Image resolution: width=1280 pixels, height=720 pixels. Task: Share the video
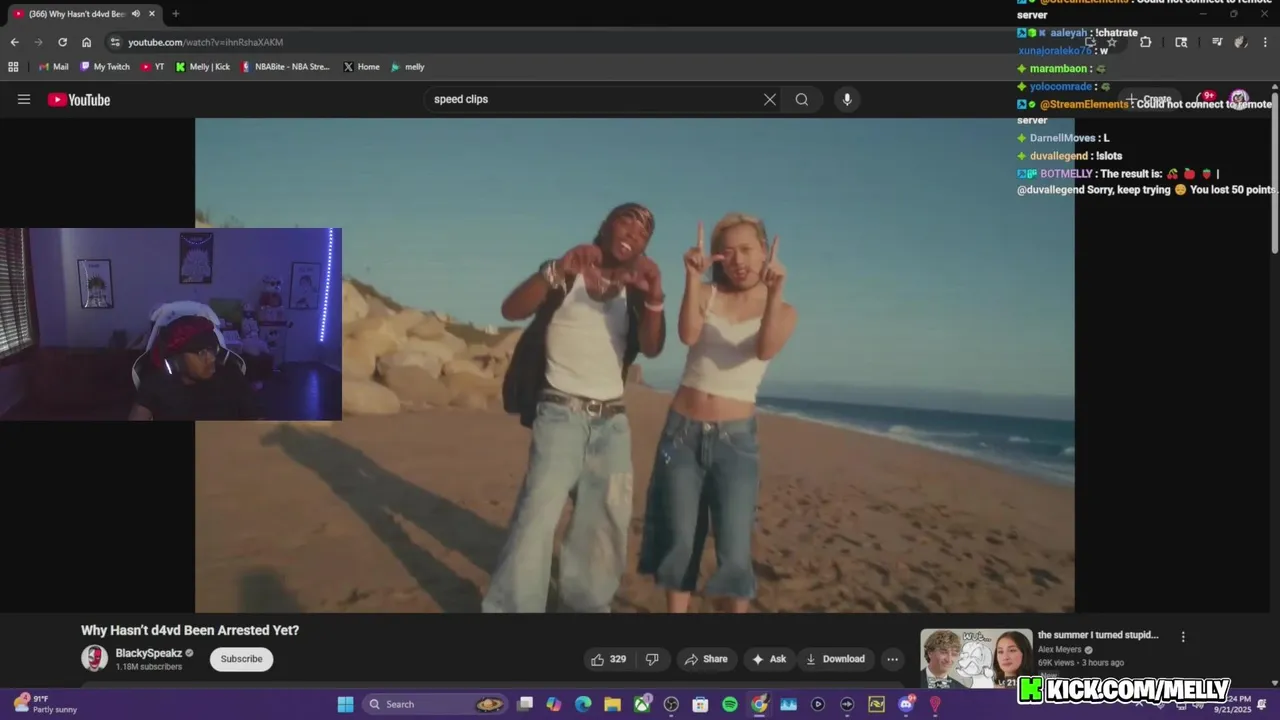coord(706,659)
